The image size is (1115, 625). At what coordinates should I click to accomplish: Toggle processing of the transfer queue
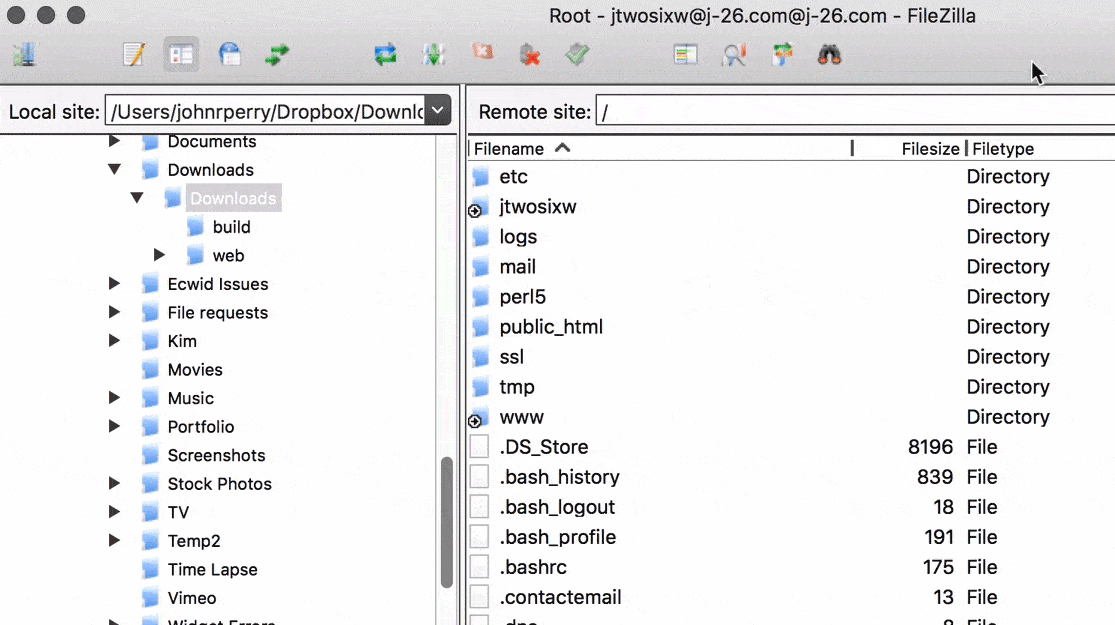434,54
